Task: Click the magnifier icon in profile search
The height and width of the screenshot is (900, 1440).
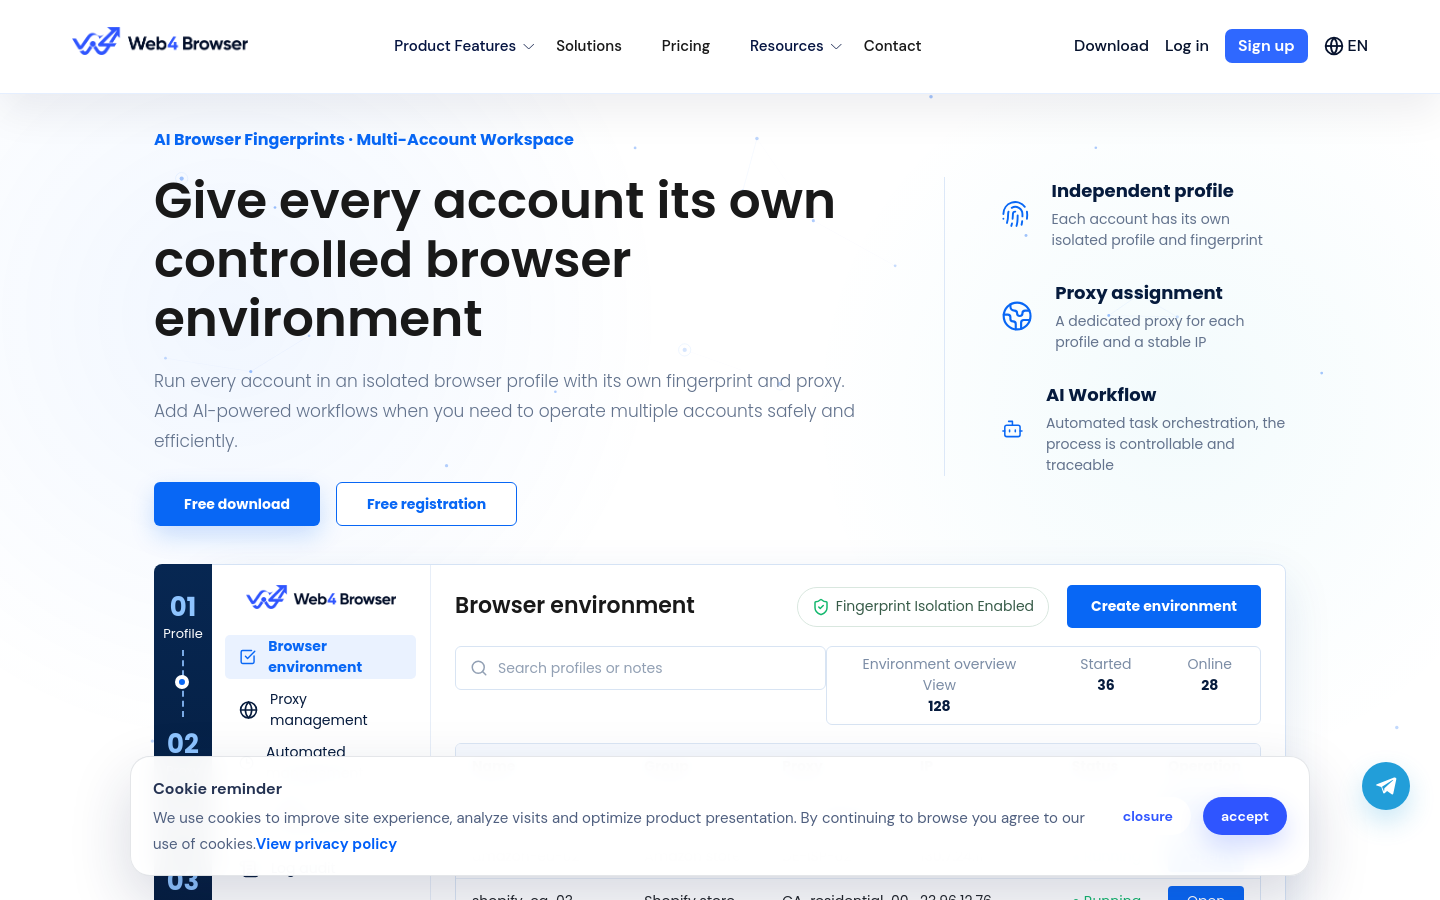Action: pyautogui.click(x=479, y=668)
